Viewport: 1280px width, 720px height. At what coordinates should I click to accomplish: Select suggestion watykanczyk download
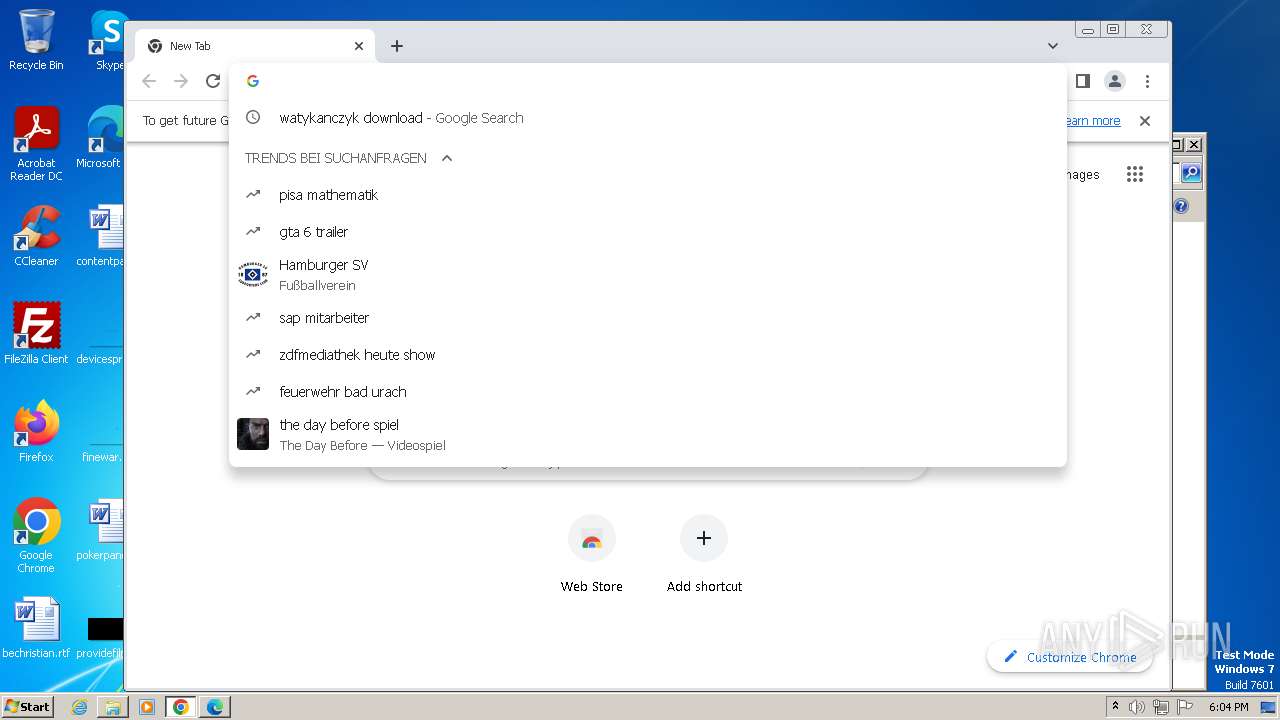coord(648,118)
